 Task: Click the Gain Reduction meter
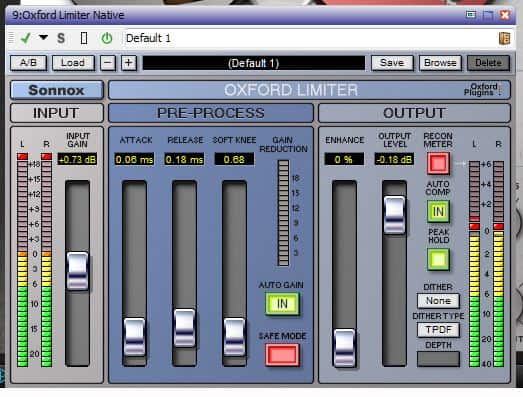click(284, 213)
